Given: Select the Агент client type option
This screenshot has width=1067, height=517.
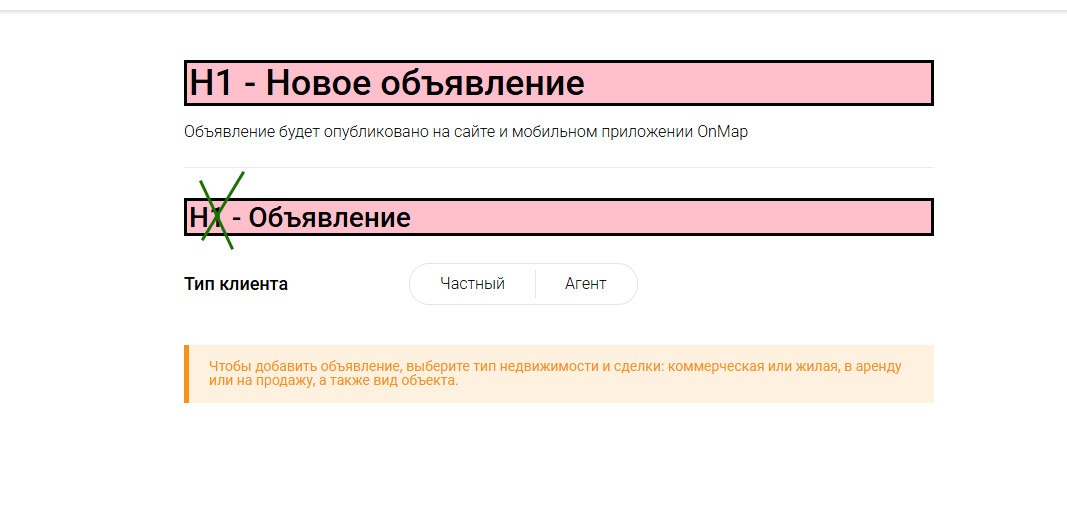Looking at the screenshot, I should pos(586,284).
